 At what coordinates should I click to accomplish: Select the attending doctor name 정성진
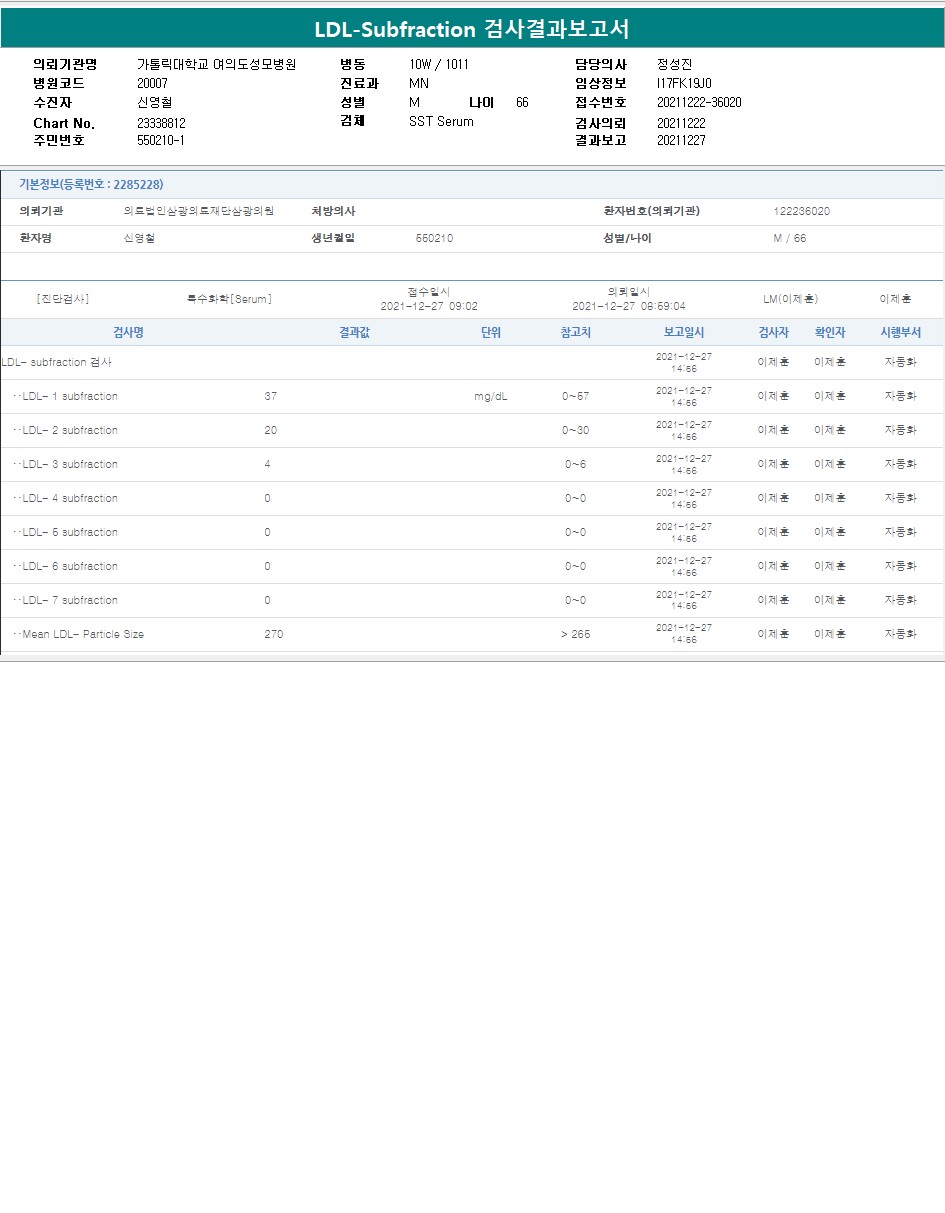(x=675, y=64)
